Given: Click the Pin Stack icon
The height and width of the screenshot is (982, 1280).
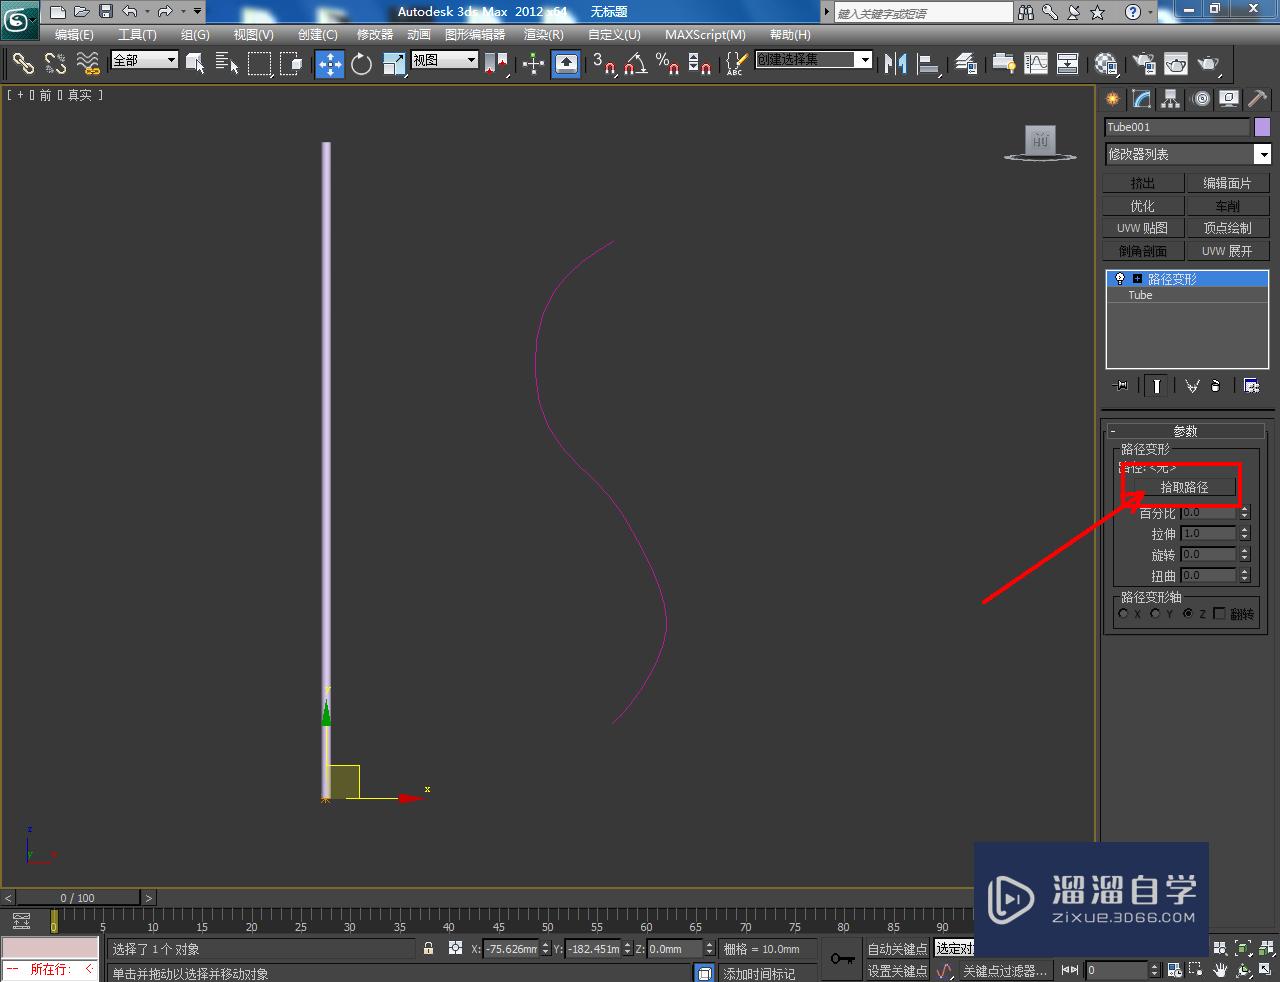Looking at the screenshot, I should pyautogui.click(x=1121, y=385).
